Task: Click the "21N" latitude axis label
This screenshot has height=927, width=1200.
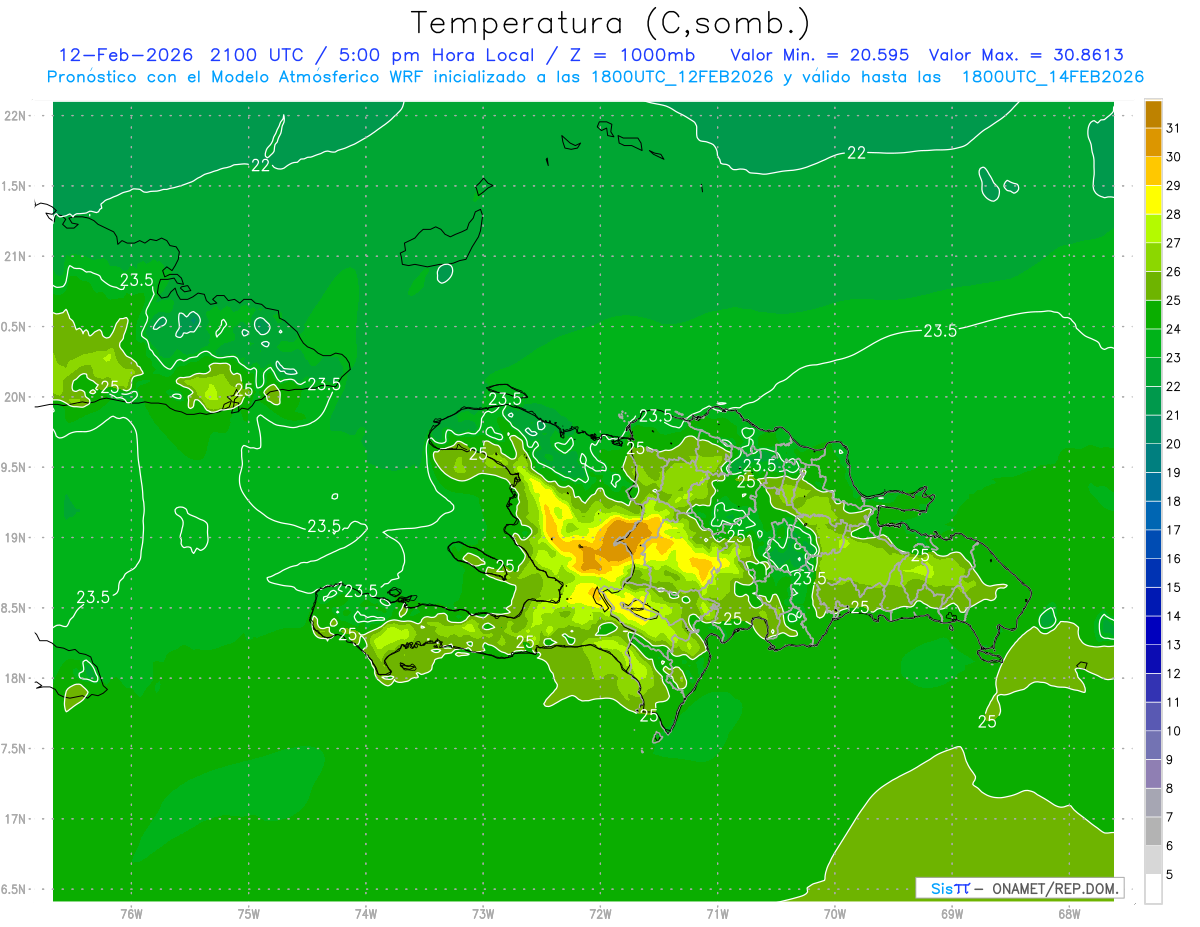Action: point(15,257)
